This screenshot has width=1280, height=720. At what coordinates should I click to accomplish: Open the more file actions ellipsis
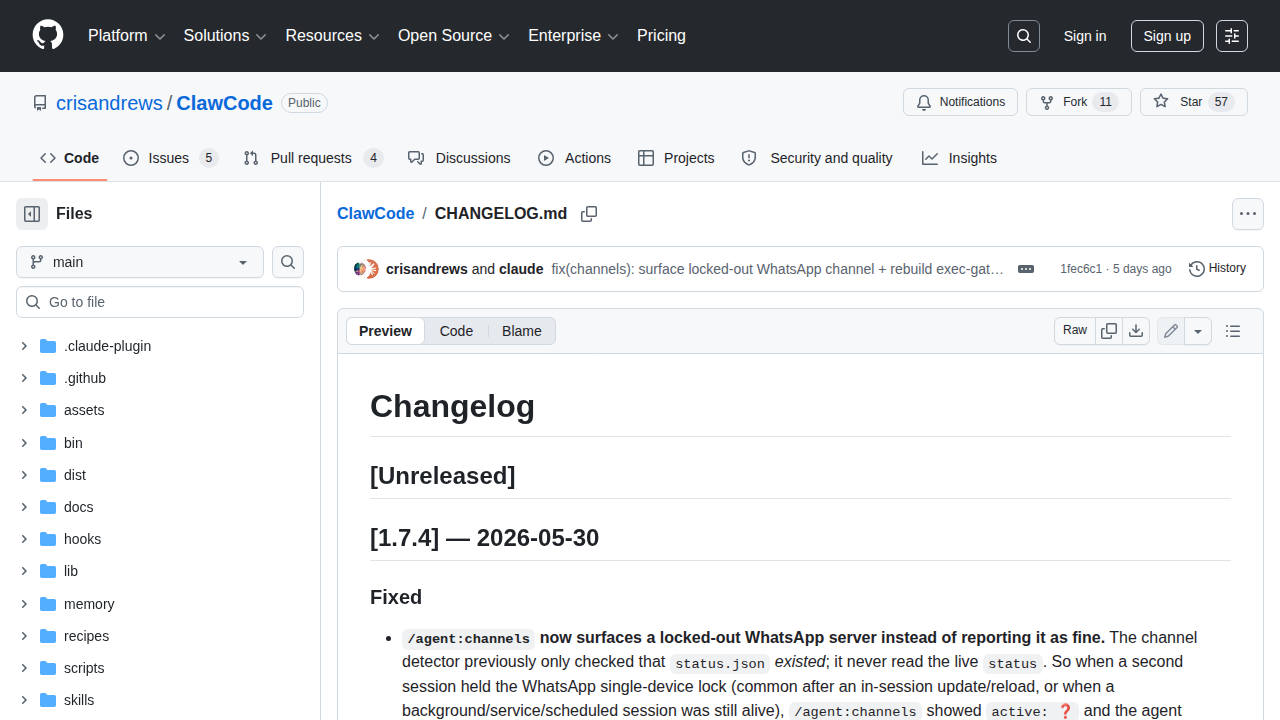coord(1248,214)
